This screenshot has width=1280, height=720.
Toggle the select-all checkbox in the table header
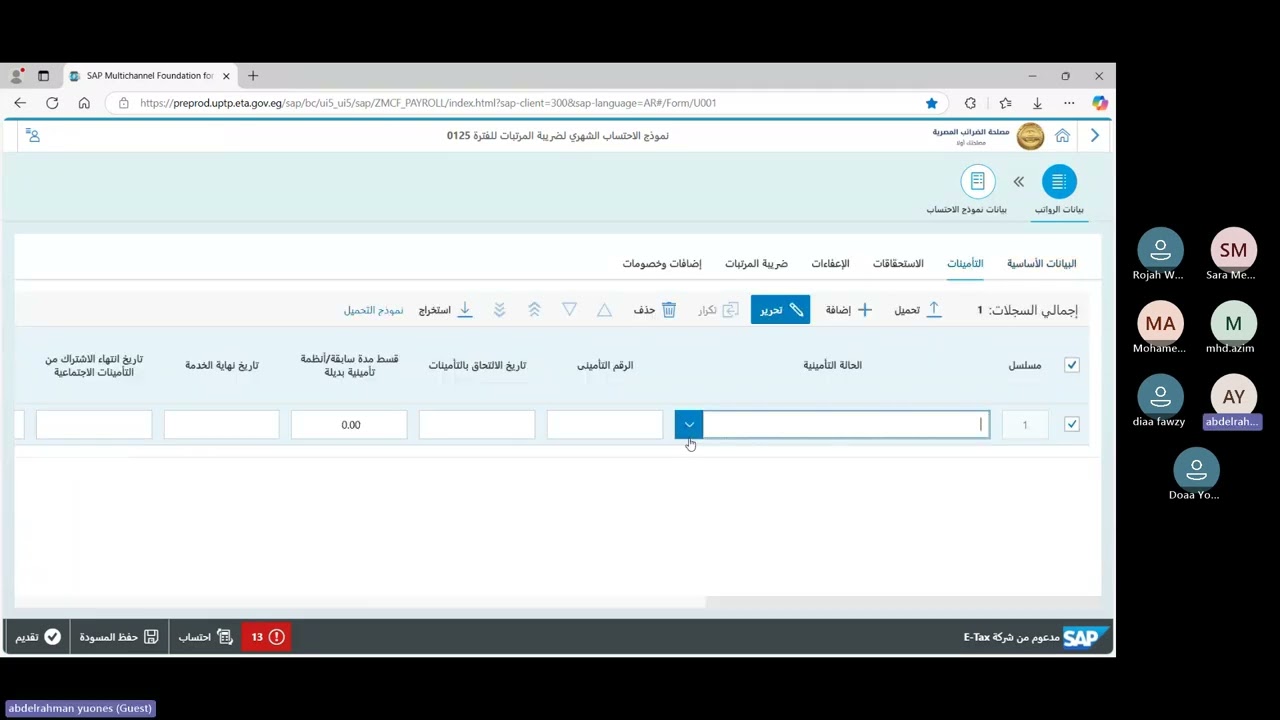pos(1072,365)
